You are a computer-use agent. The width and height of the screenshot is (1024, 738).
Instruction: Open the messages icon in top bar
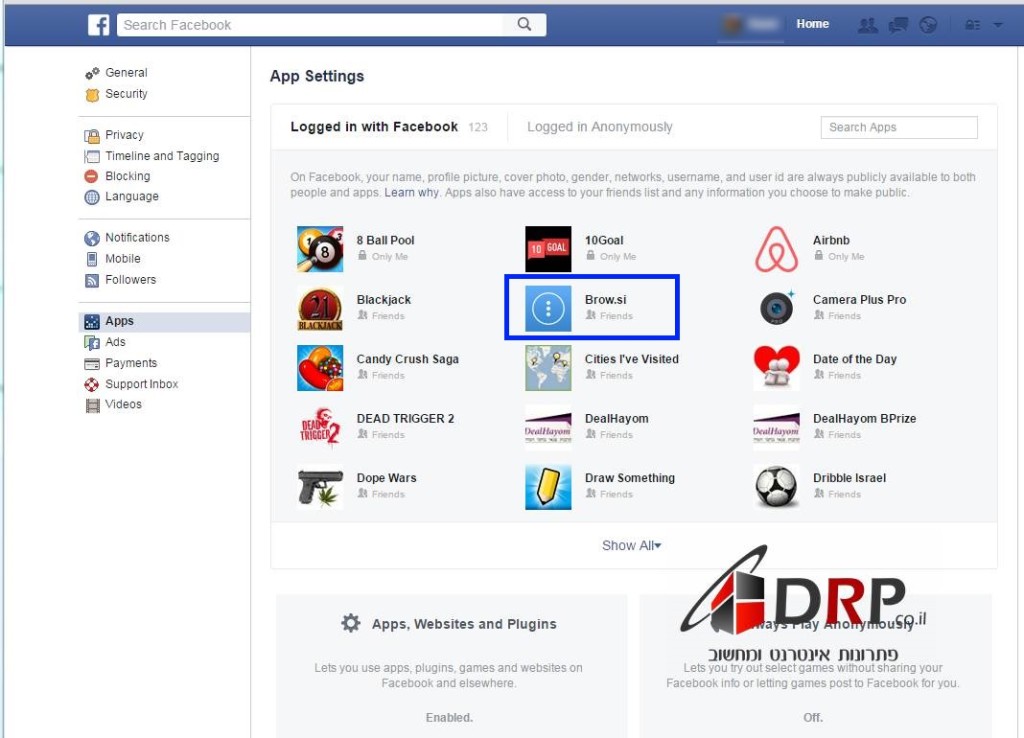click(x=898, y=26)
